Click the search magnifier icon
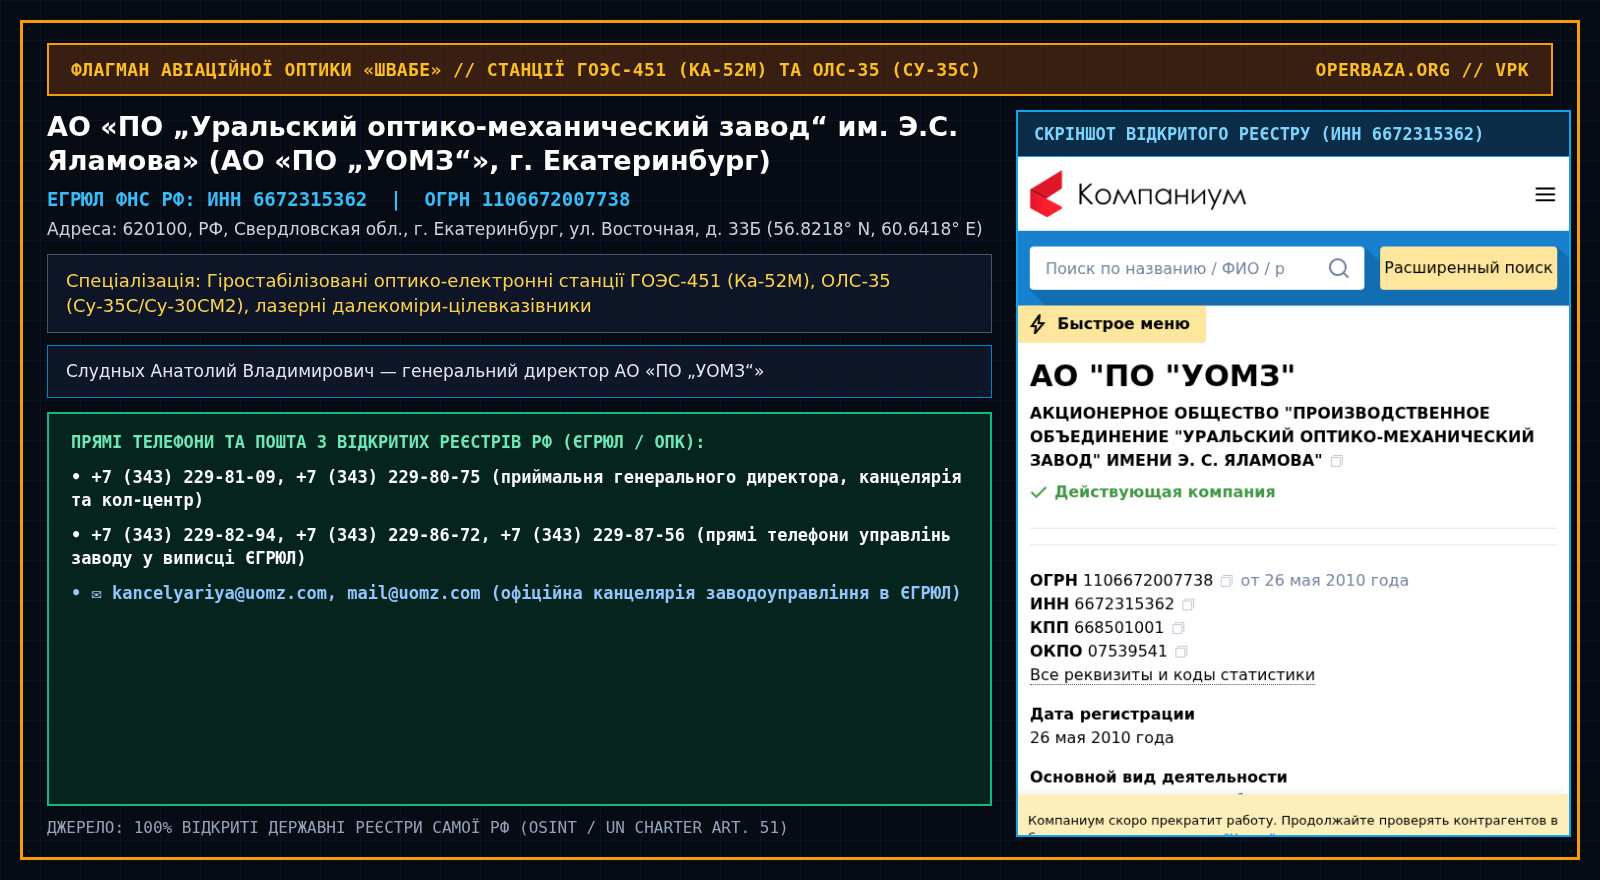The image size is (1600, 880). click(x=1338, y=268)
